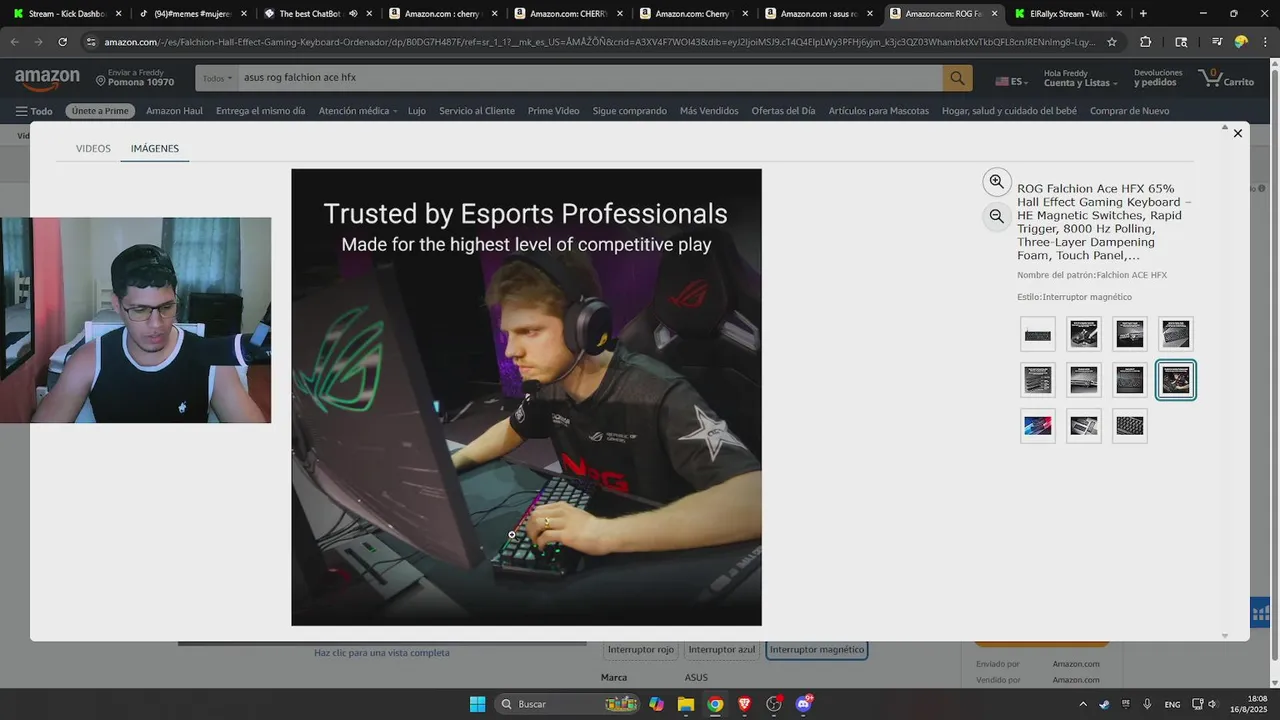Open Comprar de Nuevo link
This screenshot has width=1280, height=720.
click(x=1129, y=111)
